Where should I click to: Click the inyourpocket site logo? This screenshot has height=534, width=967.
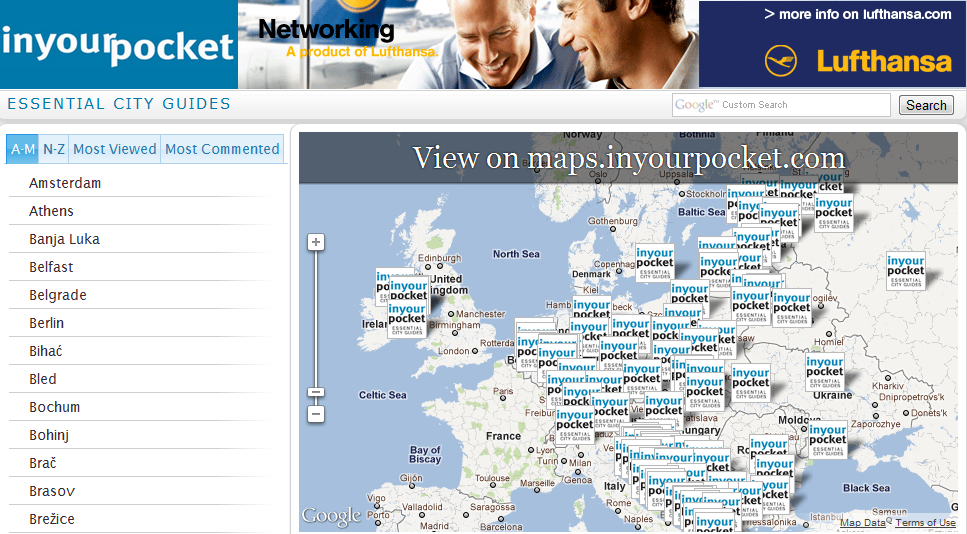pyautogui.click(x=118, y=46)
